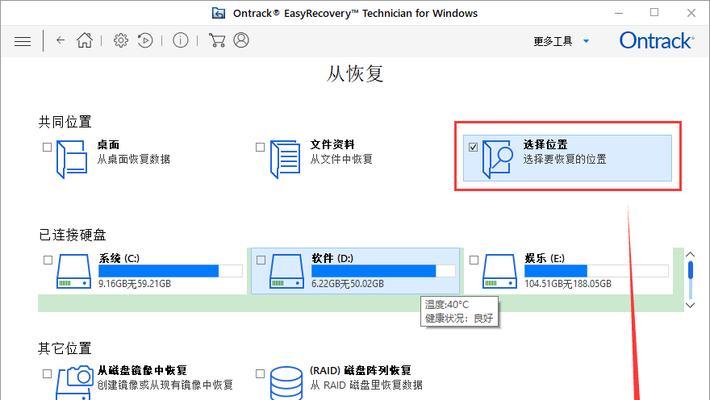The width and height of the screenshot is (710, 400).
Task: Click the 文件资料 documents icon
Action: pos(285,159)
